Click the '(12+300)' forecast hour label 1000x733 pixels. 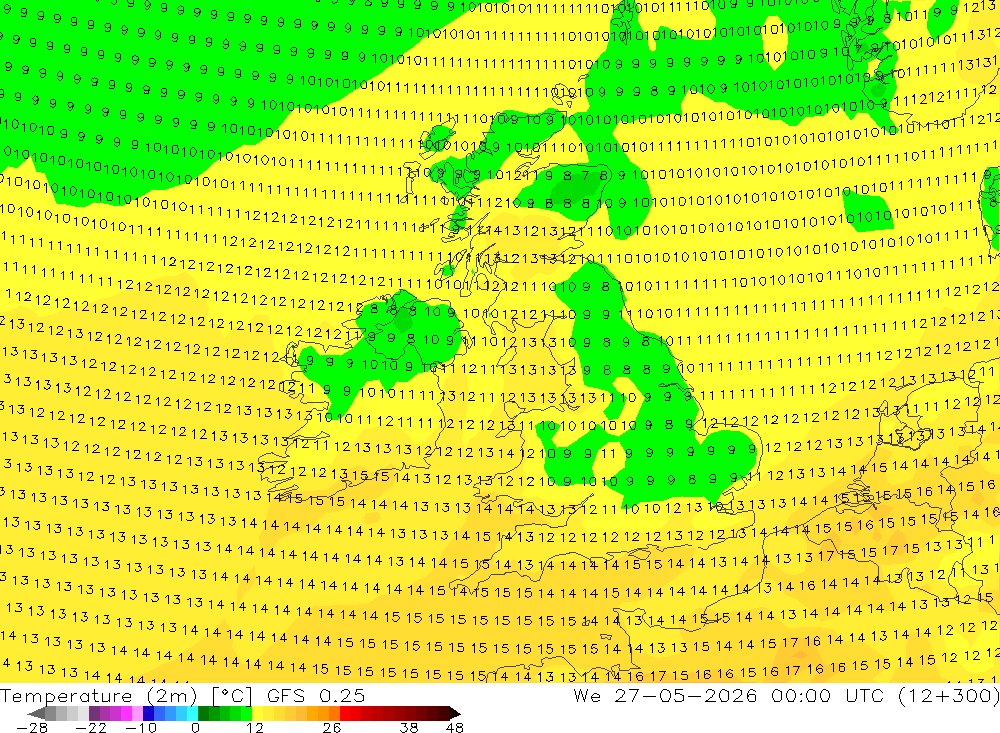pyautogui.click(x=949, y=695)
